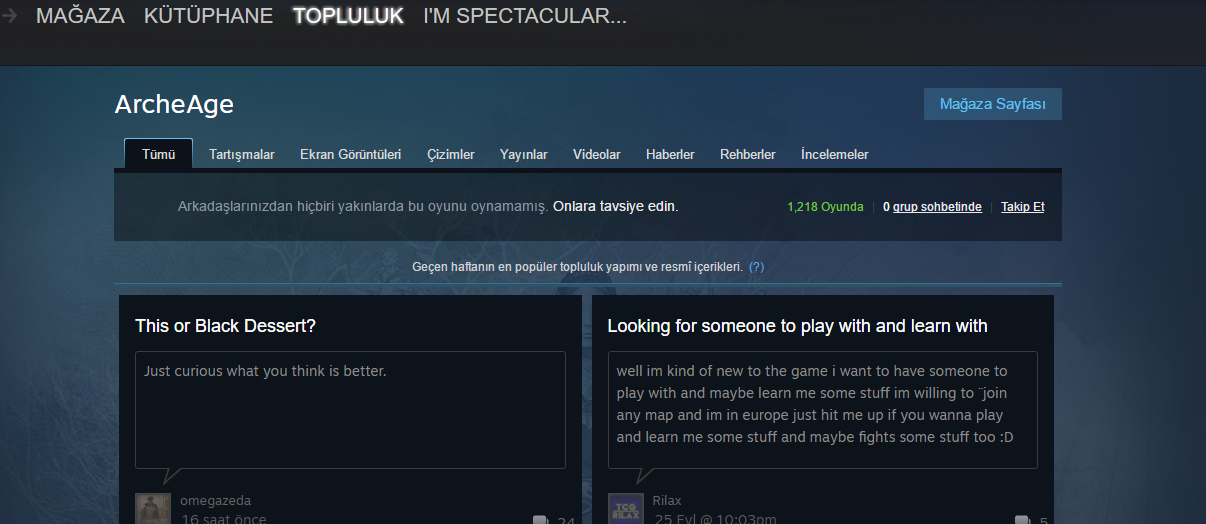Select the TOPLULUK menu
The height and width of the screenshot is (524, 1206).
pos(348,16)
